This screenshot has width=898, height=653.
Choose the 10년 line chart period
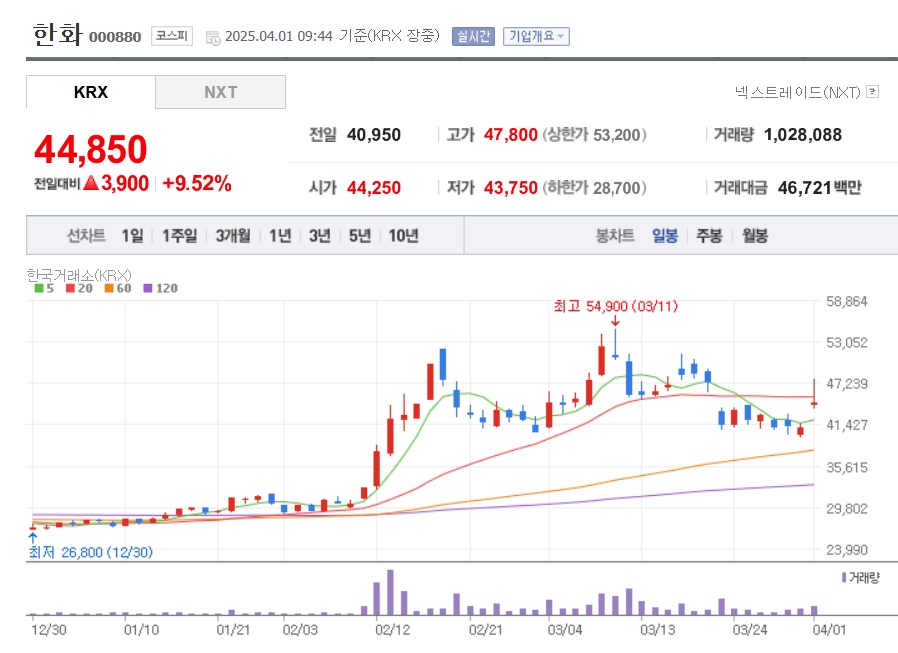(x=403, y=235)
